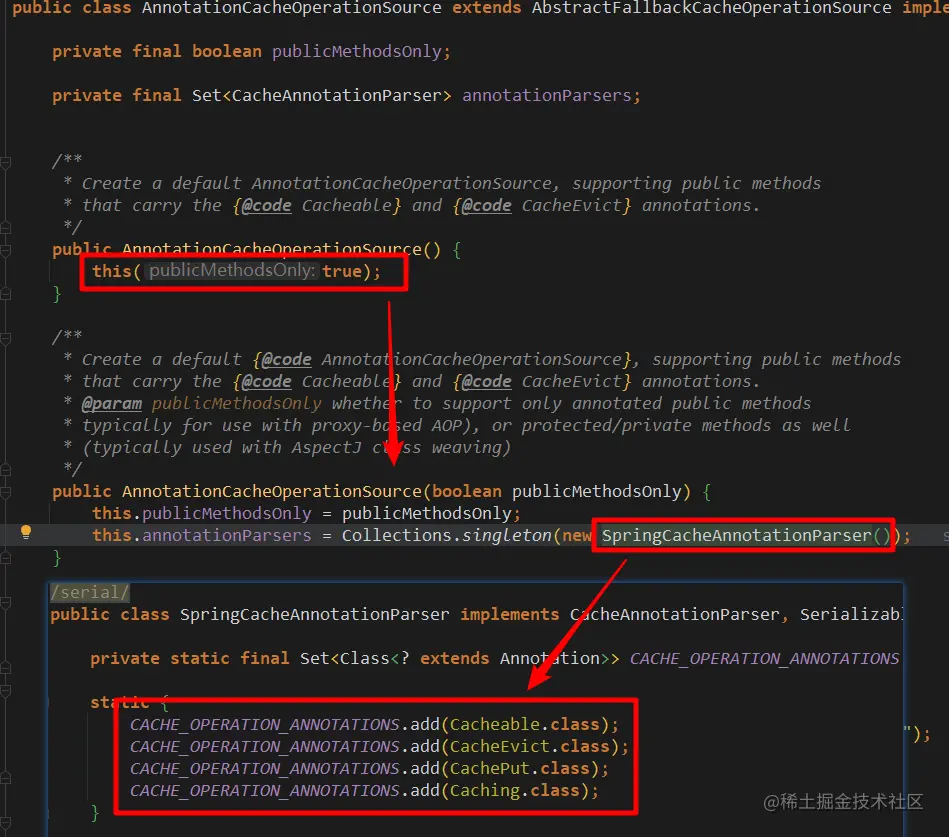Click the implements keyword in the popup class line
The height and width of the screenshot is (837, 949).
coord(510,614)
